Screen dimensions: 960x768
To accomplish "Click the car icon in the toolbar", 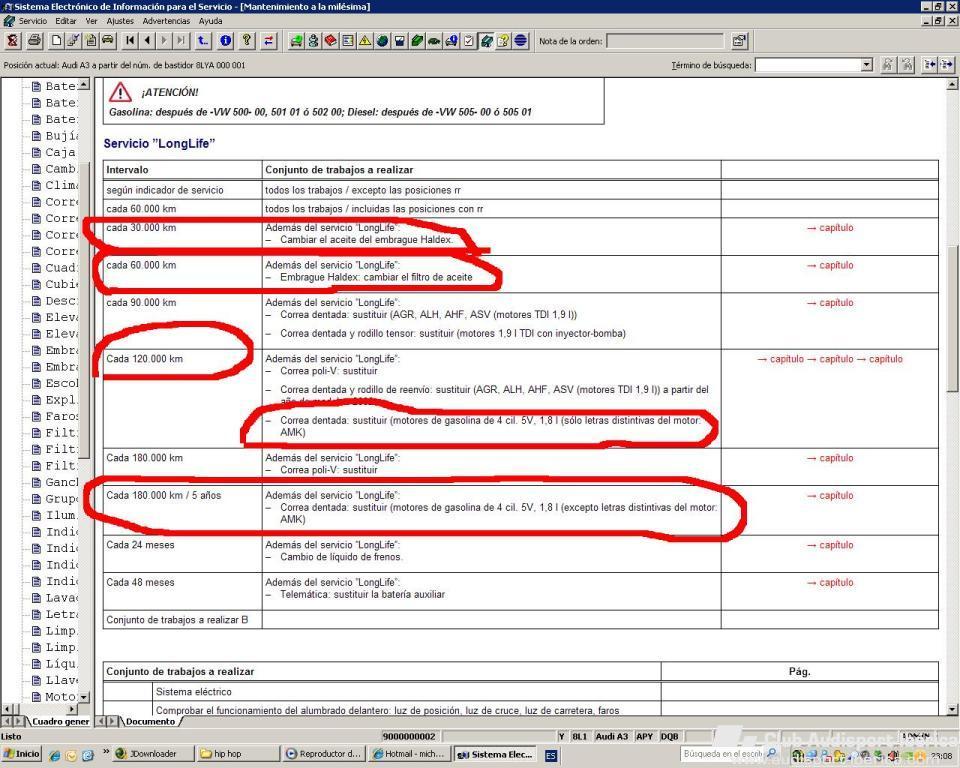I will click(x=108, y=41).
